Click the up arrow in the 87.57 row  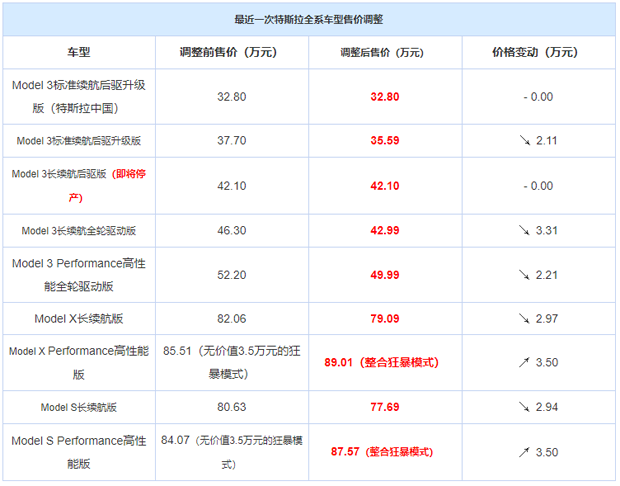(524, 452)
